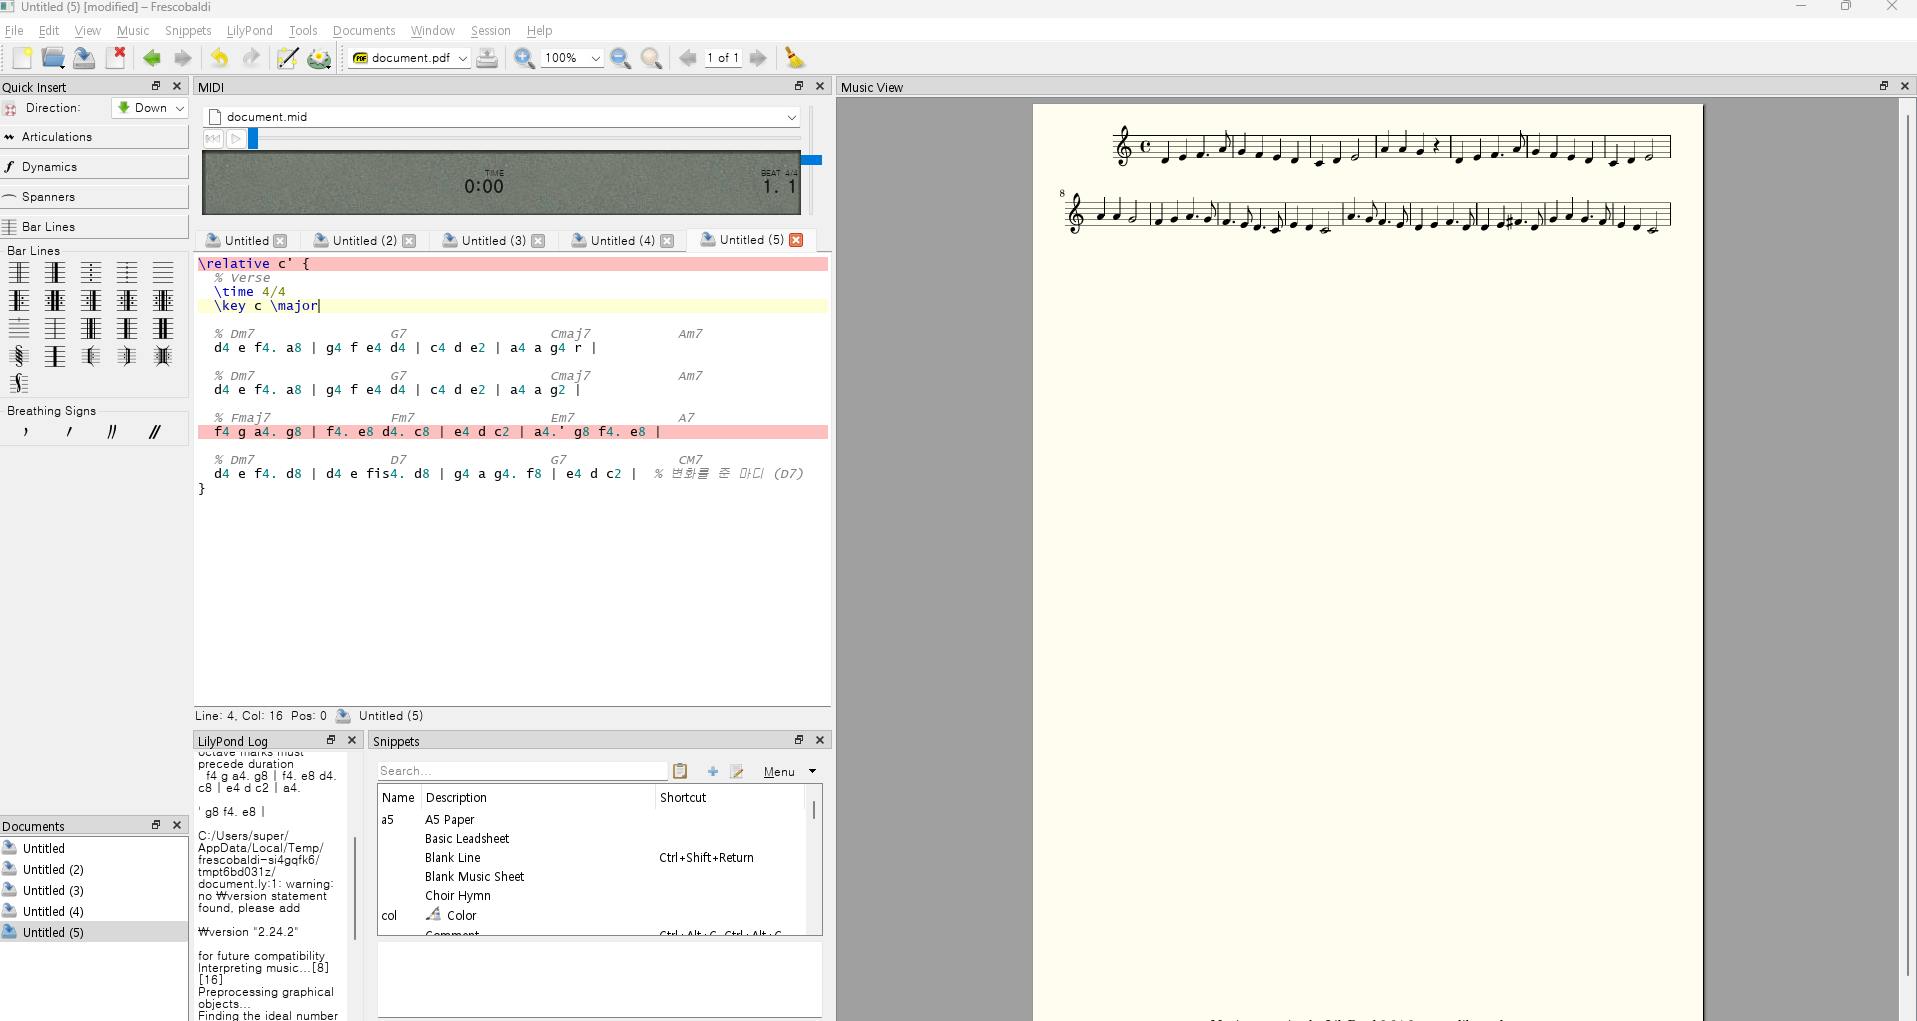Image resolution: width=1917 pixels, height=1021 pixels.
Task: Insert the dashed bar line
Action: pyautogui.click(x=127, y=272)
